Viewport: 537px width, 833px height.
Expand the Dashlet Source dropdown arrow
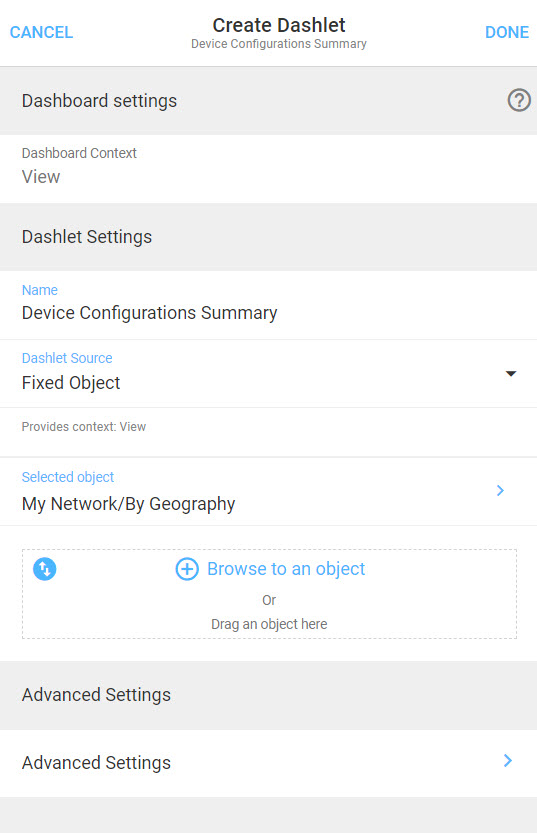pos(511,373)
